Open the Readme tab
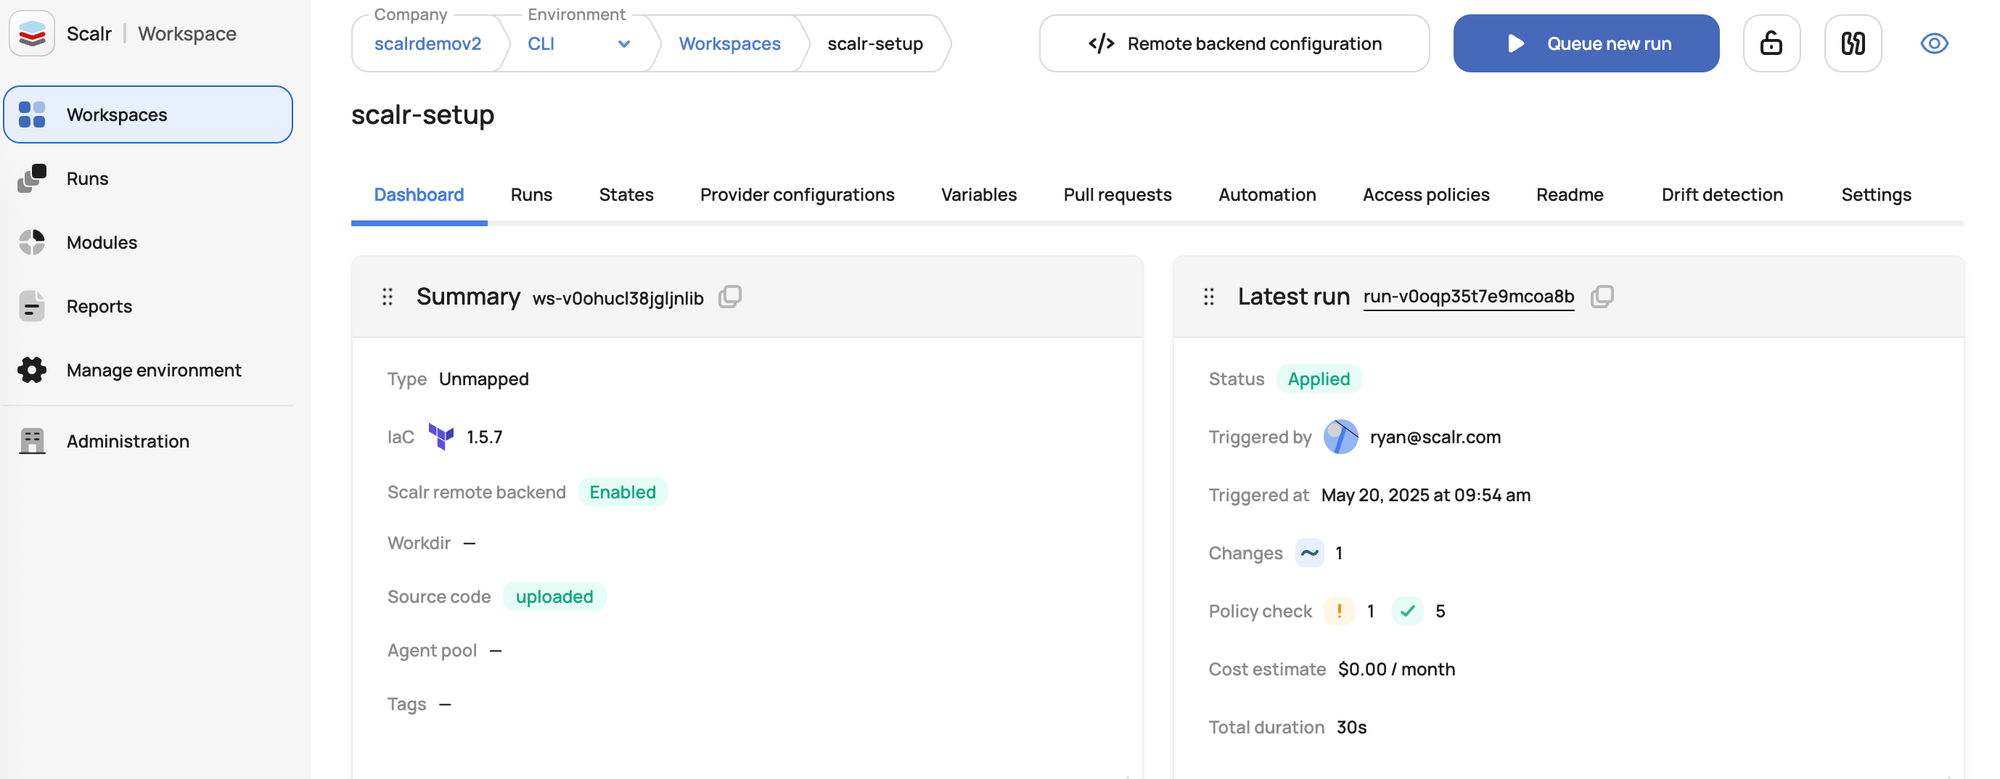Image resolution: width=2000 pixels, height=779 pixels. coord(1569,195)
